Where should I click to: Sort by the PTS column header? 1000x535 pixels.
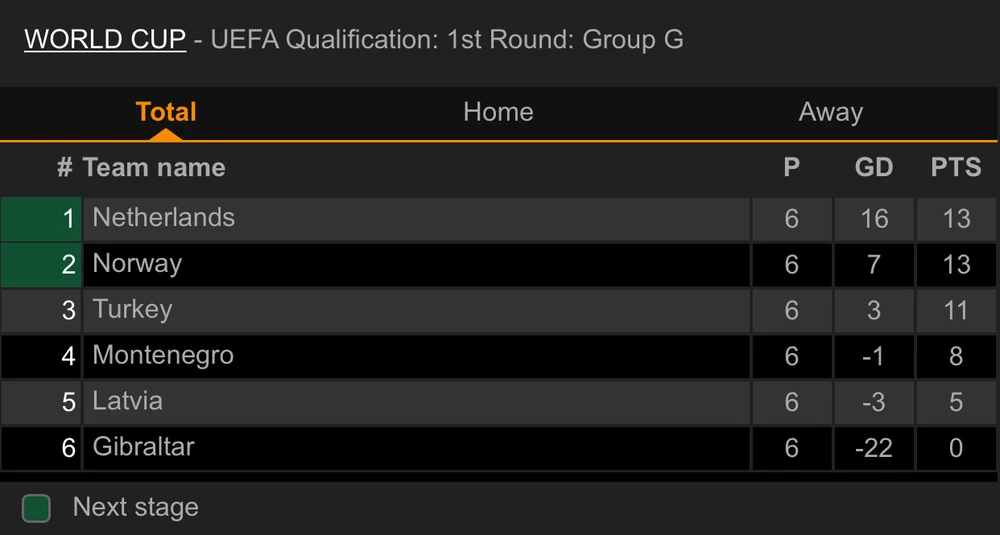click(x=956, y=168)
